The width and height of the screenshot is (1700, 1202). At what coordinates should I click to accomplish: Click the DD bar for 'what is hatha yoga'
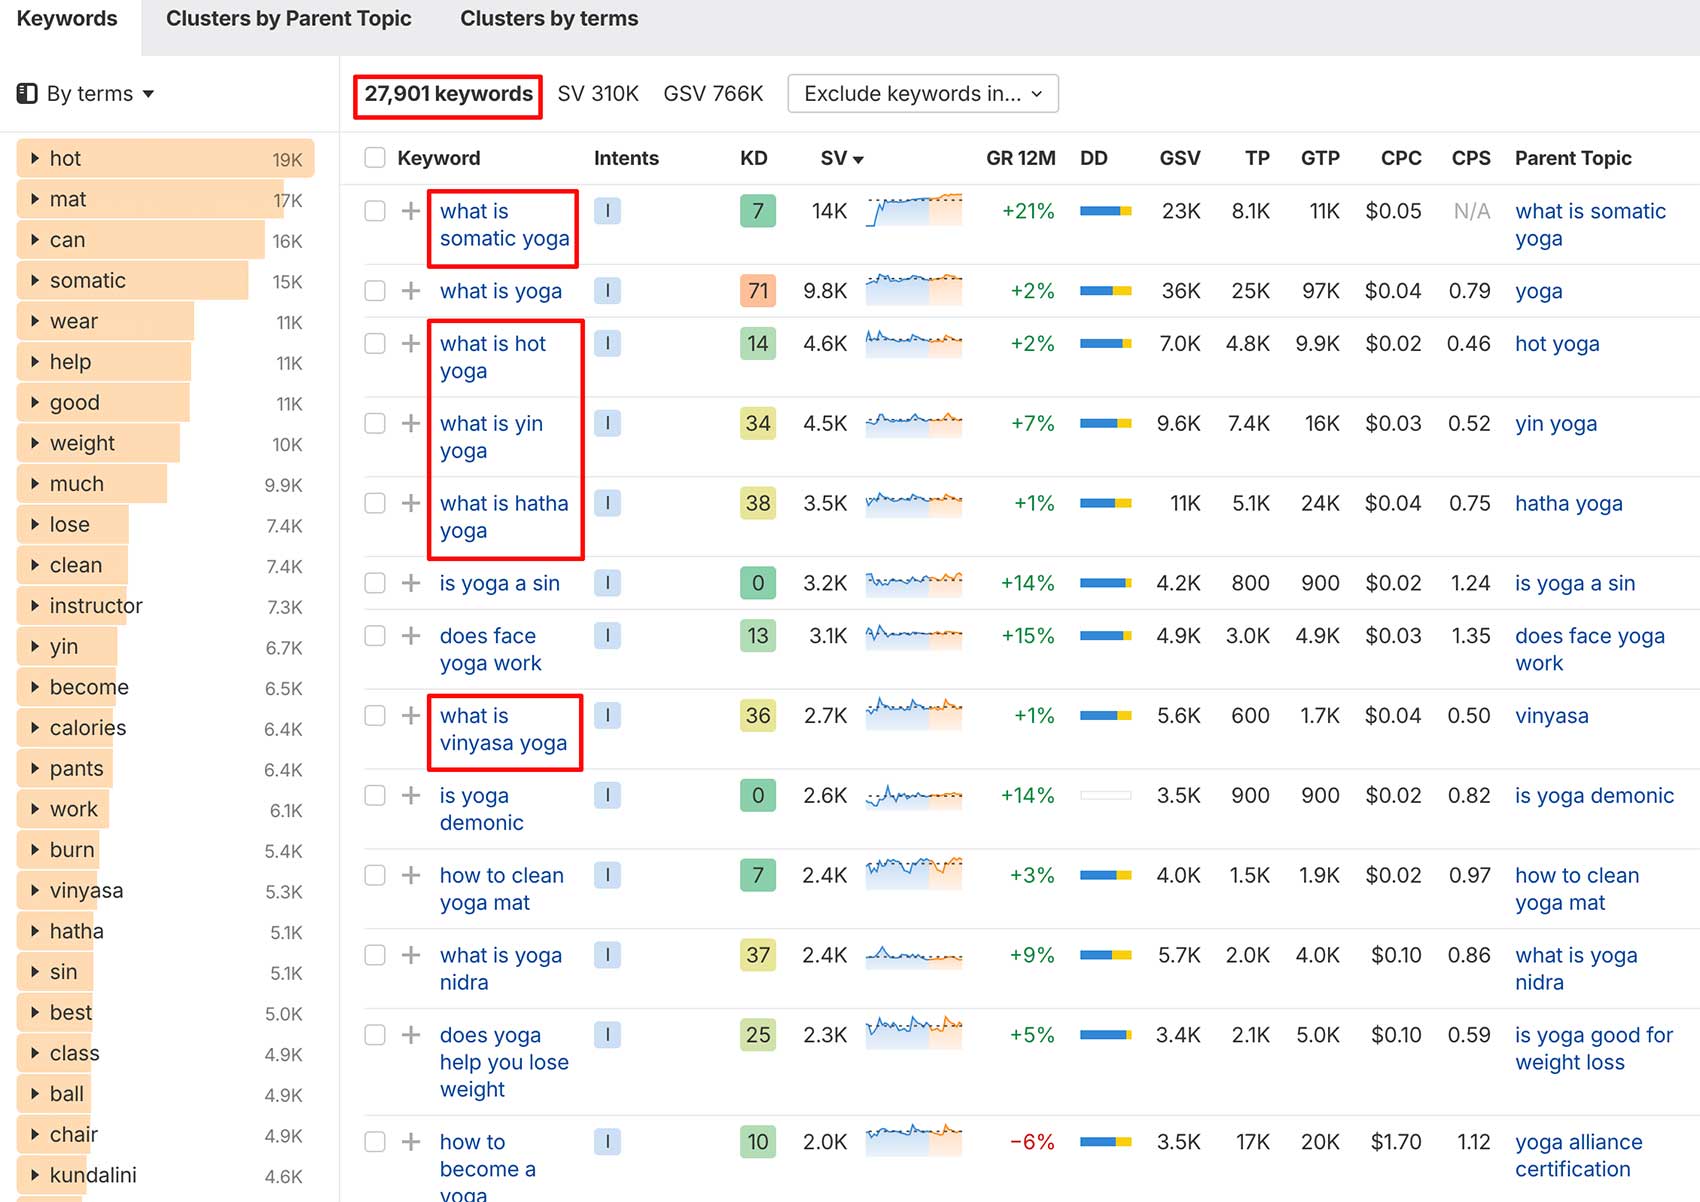coord(1105,503)
